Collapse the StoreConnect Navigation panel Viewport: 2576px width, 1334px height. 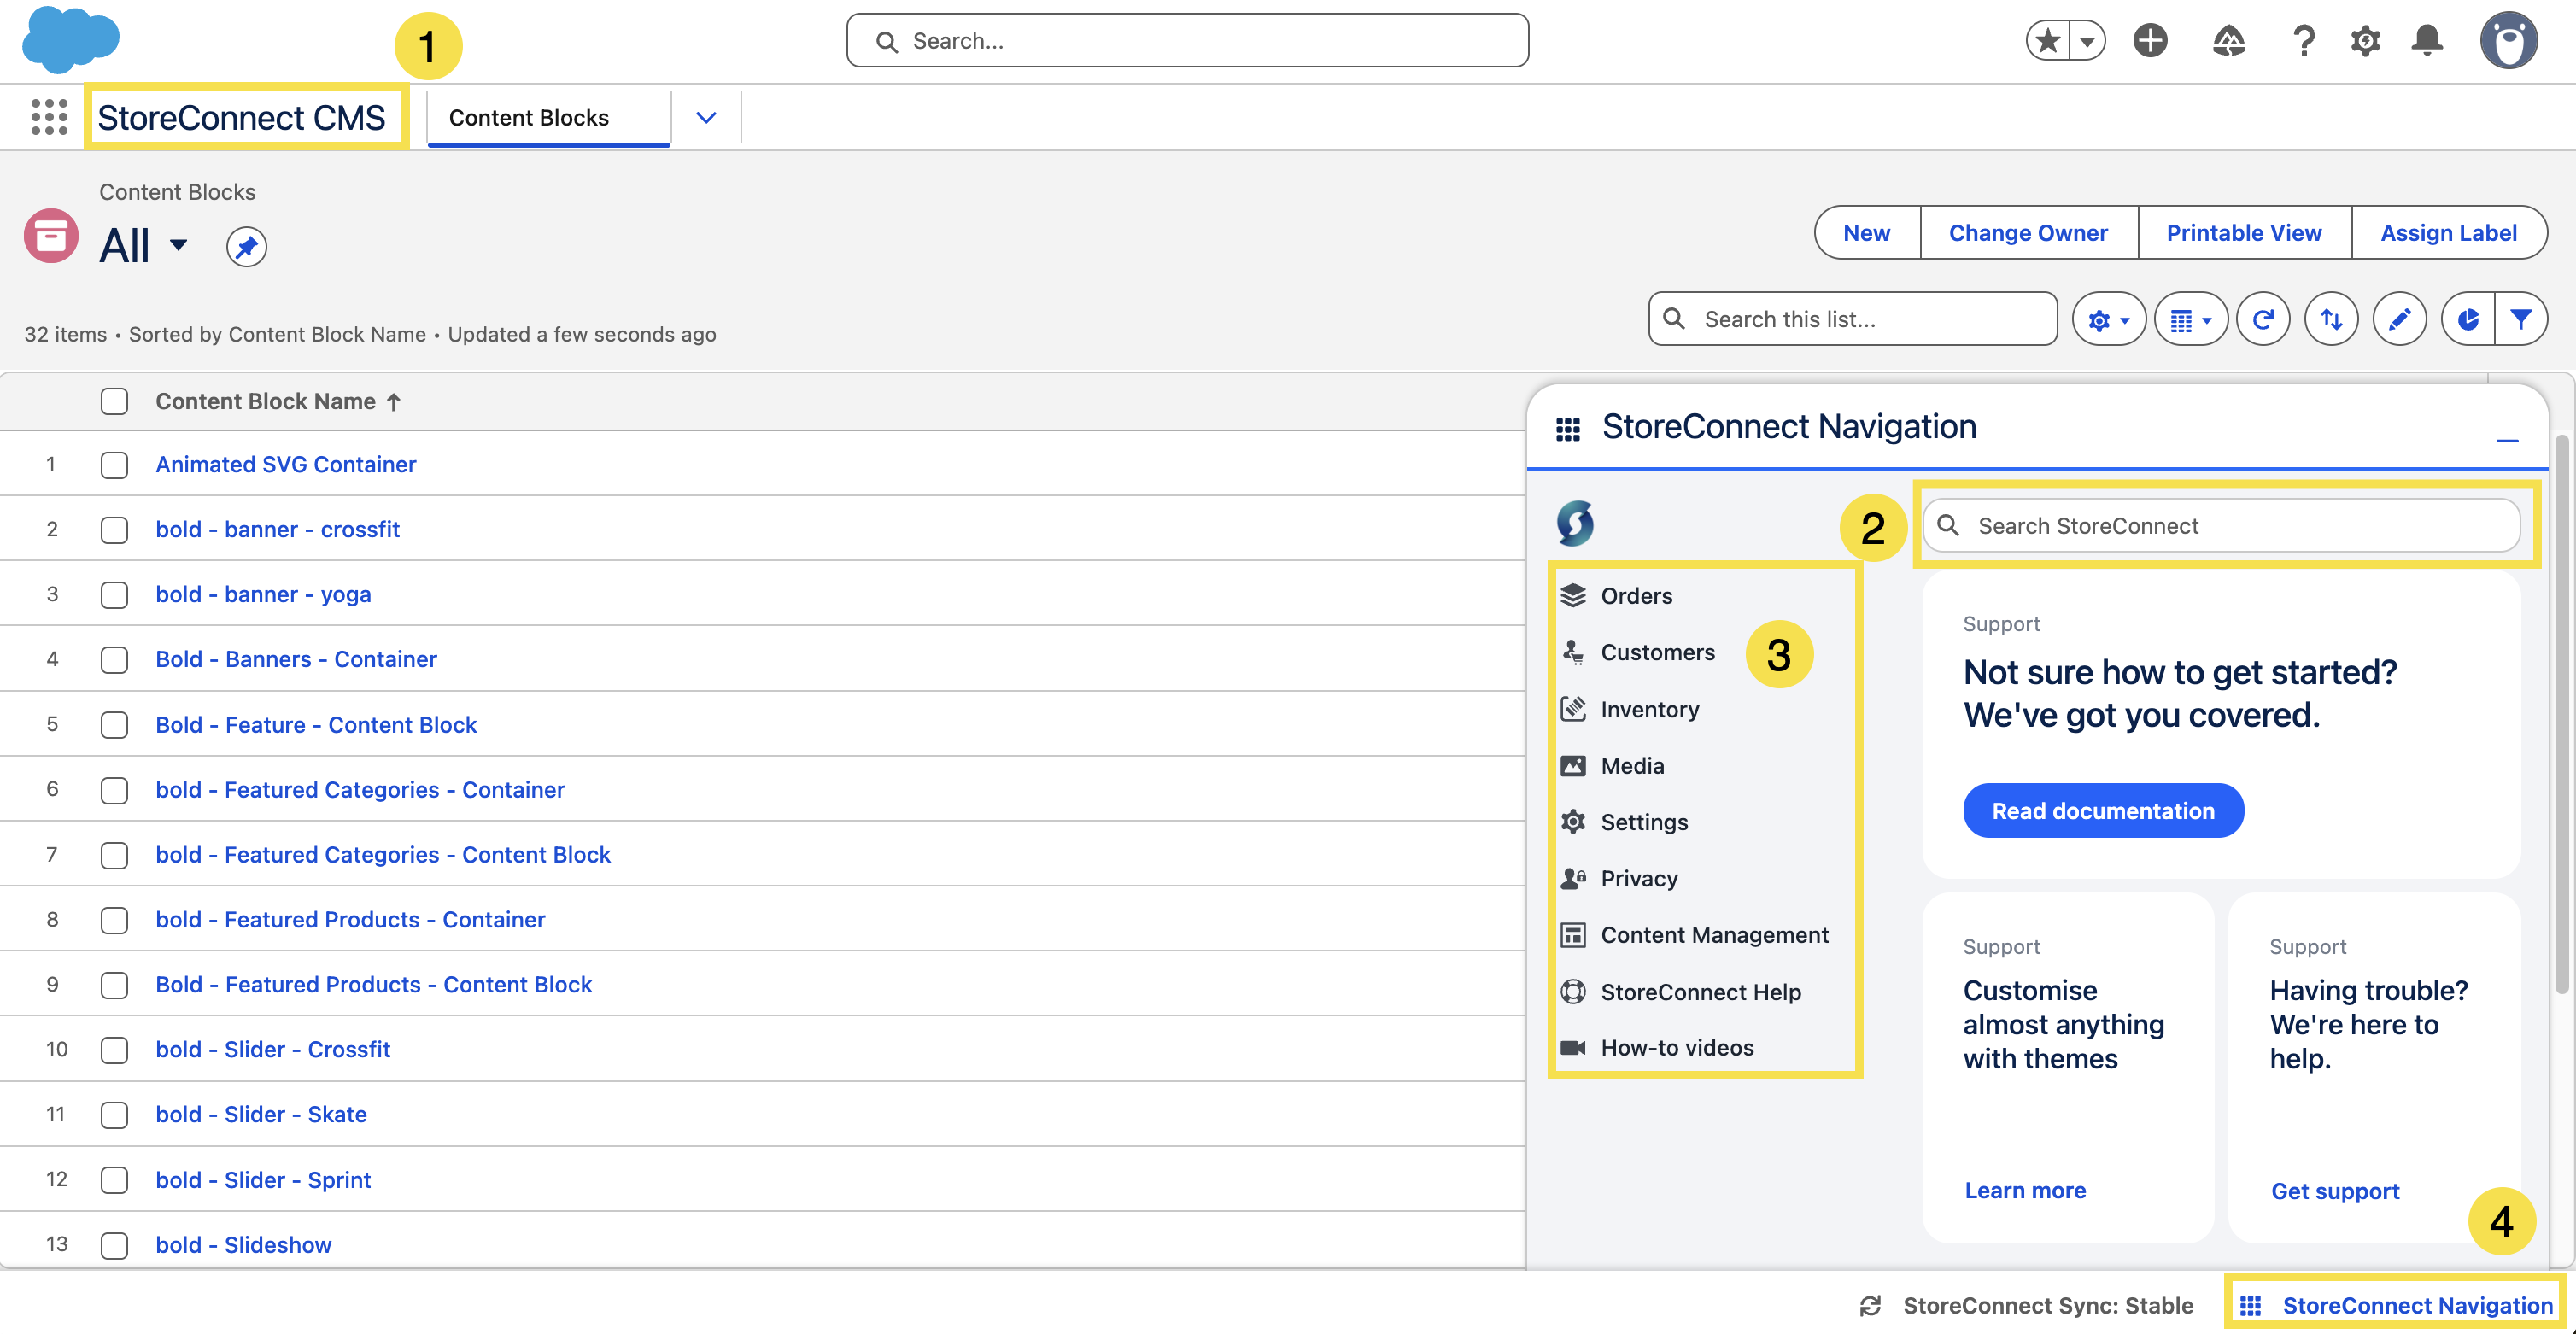[2509, 442]
